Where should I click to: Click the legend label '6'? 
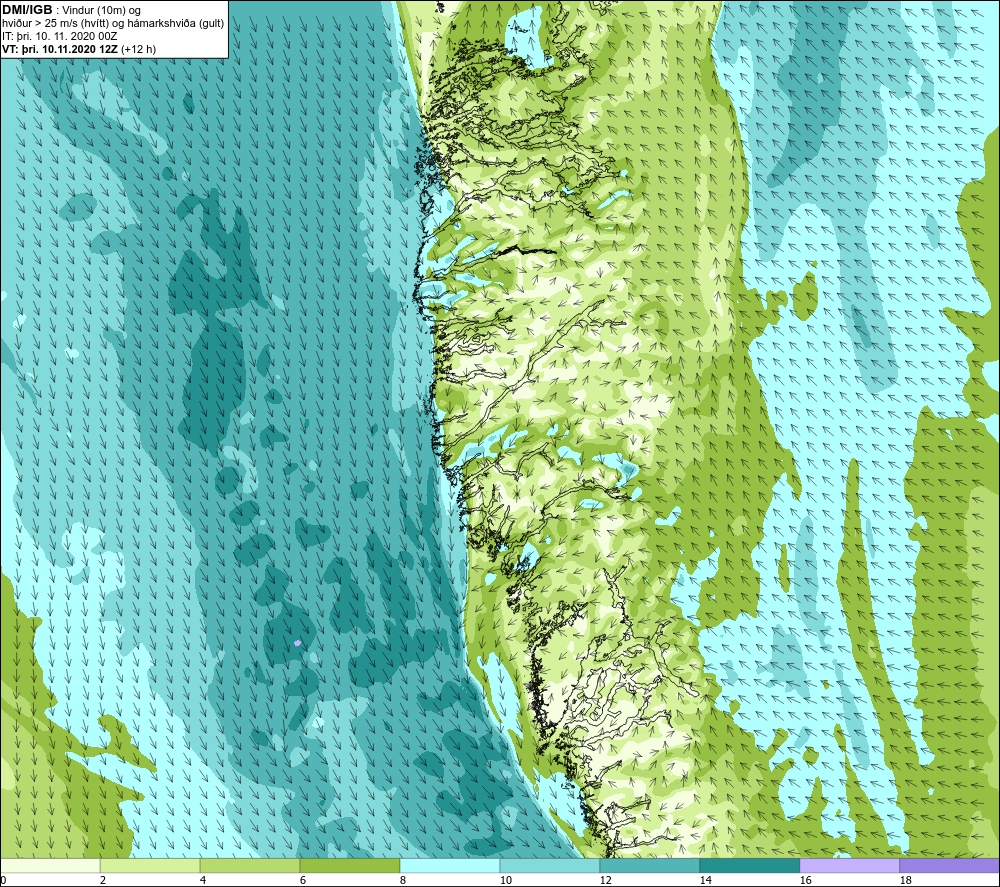click(x=303, y=881)
